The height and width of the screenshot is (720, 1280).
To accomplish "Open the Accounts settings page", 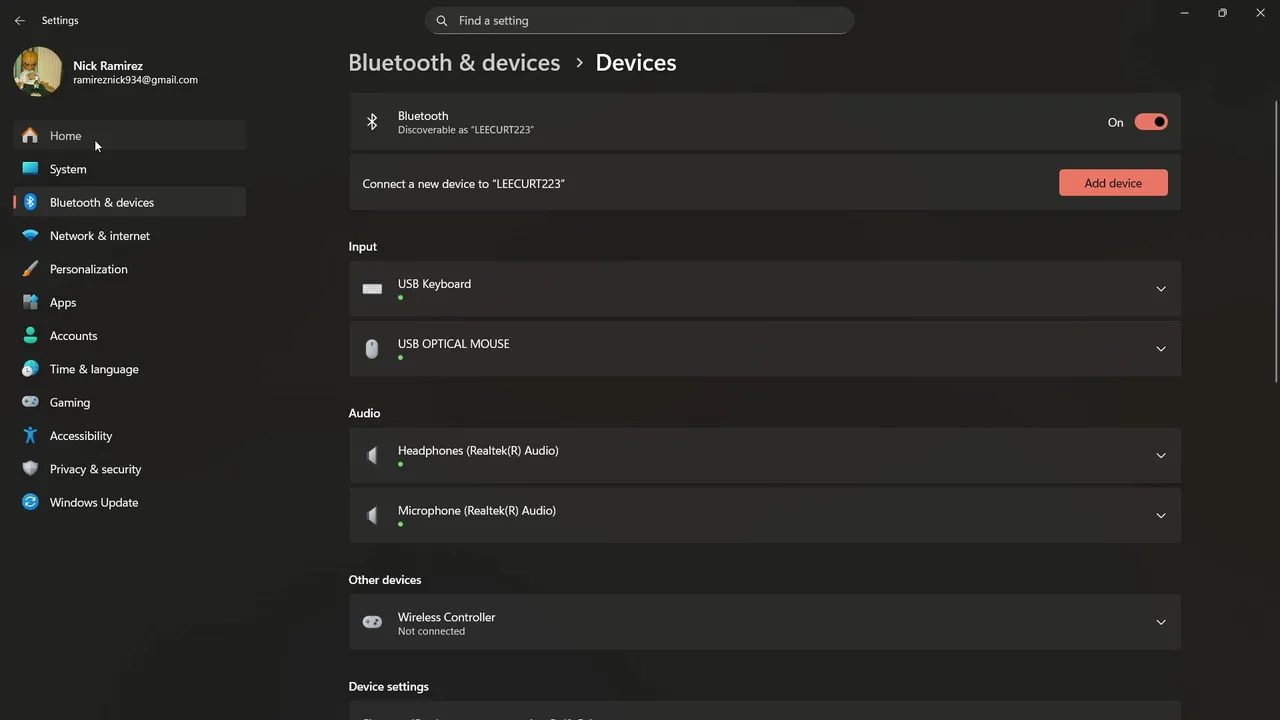I will (x=73, y=336).
